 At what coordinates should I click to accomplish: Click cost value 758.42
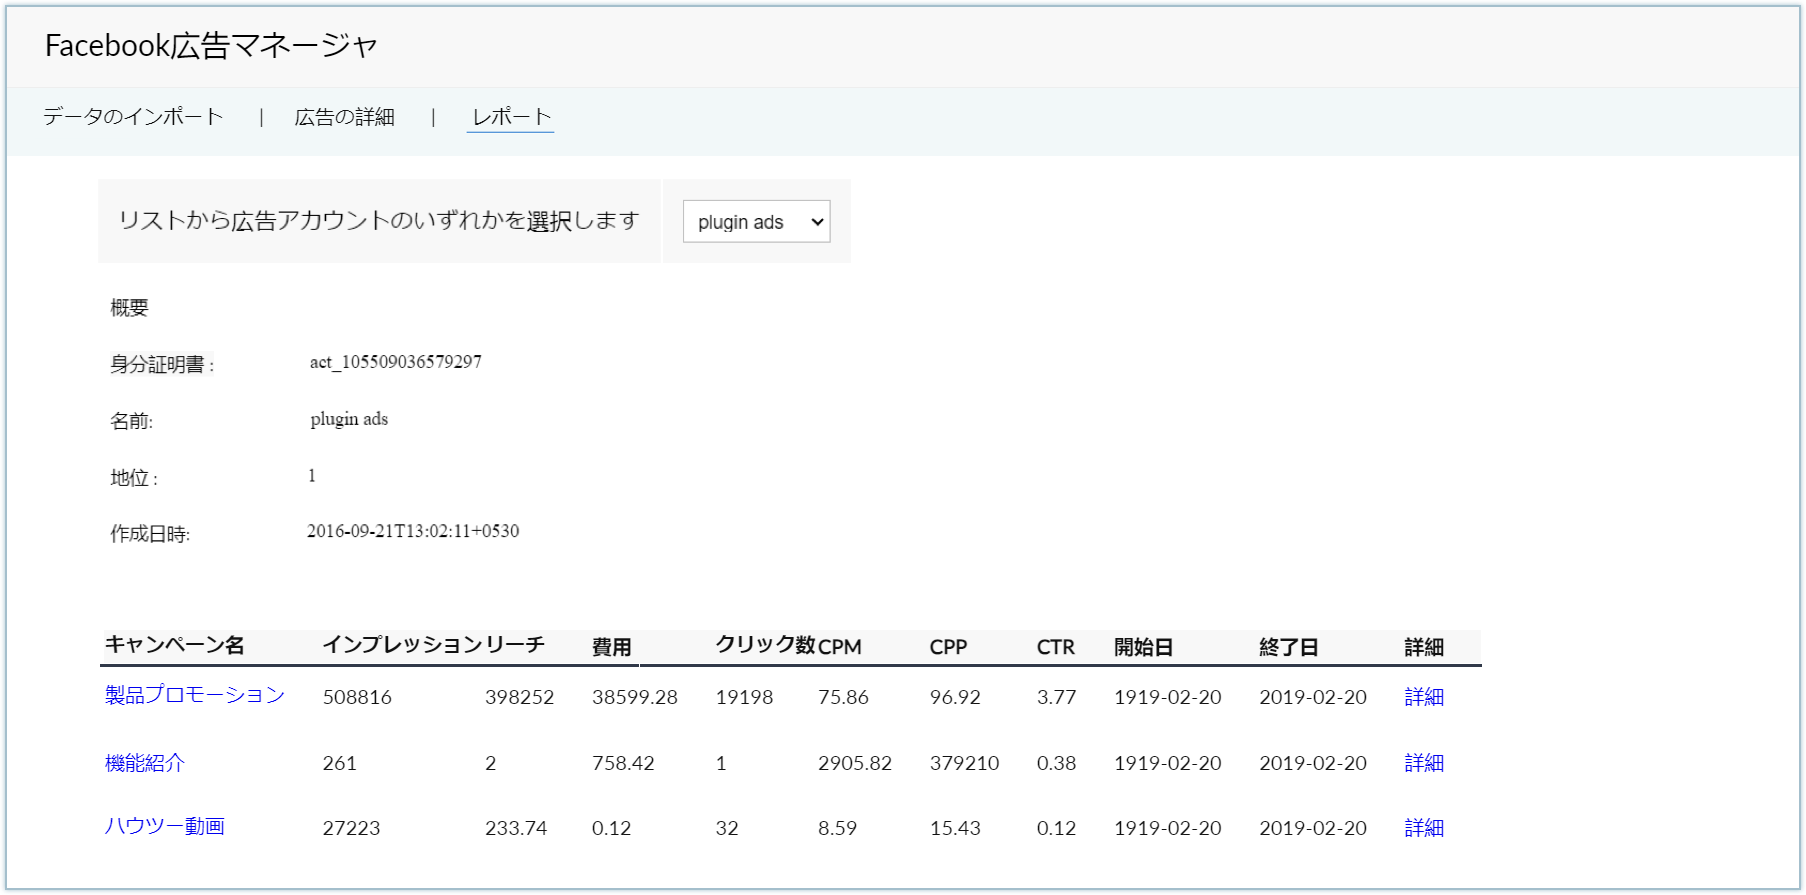(x=623, y=763)
